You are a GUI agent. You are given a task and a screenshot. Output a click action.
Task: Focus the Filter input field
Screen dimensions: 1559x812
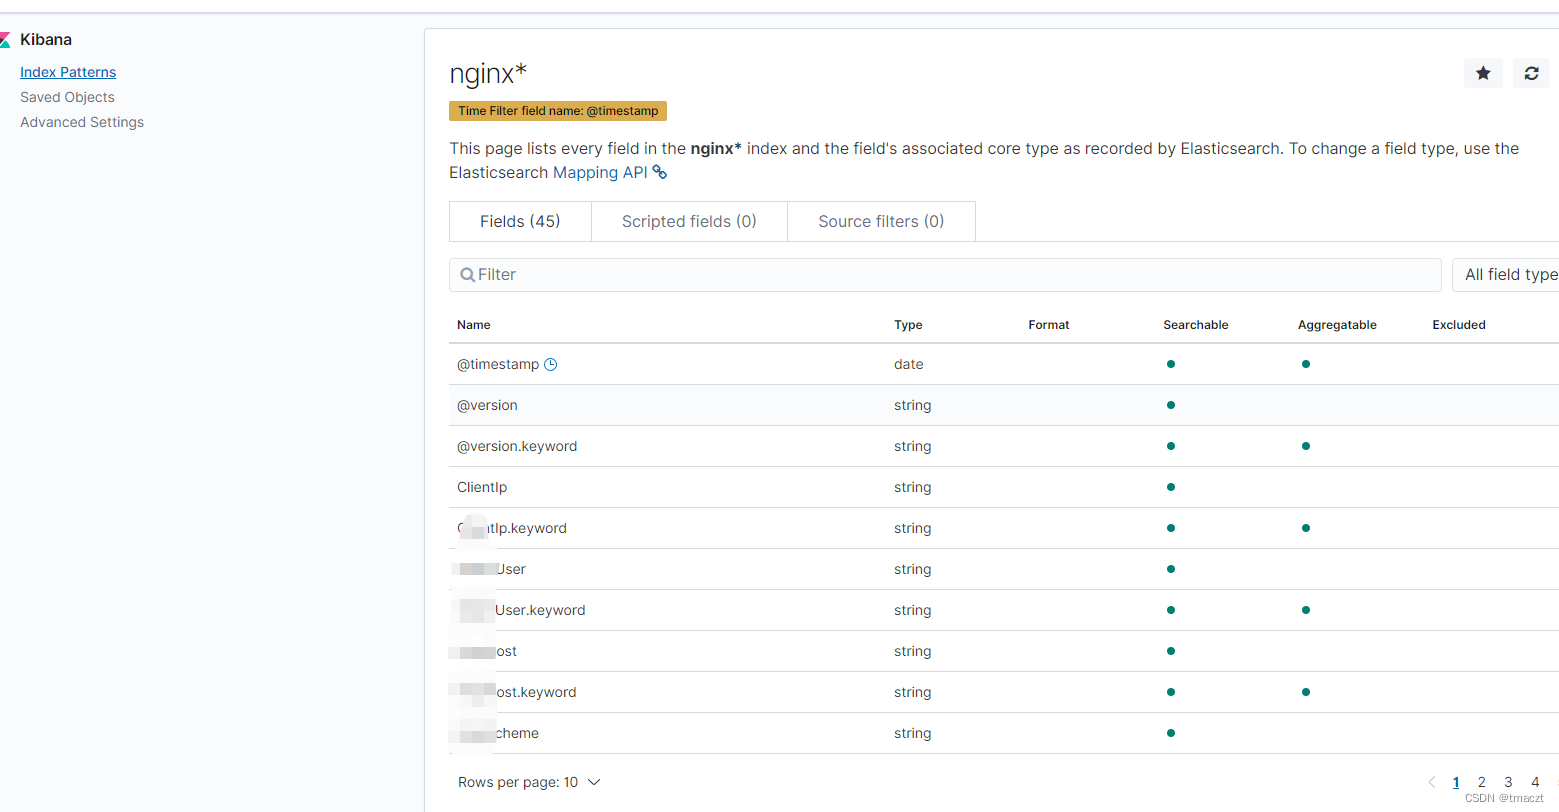[945, 275]
